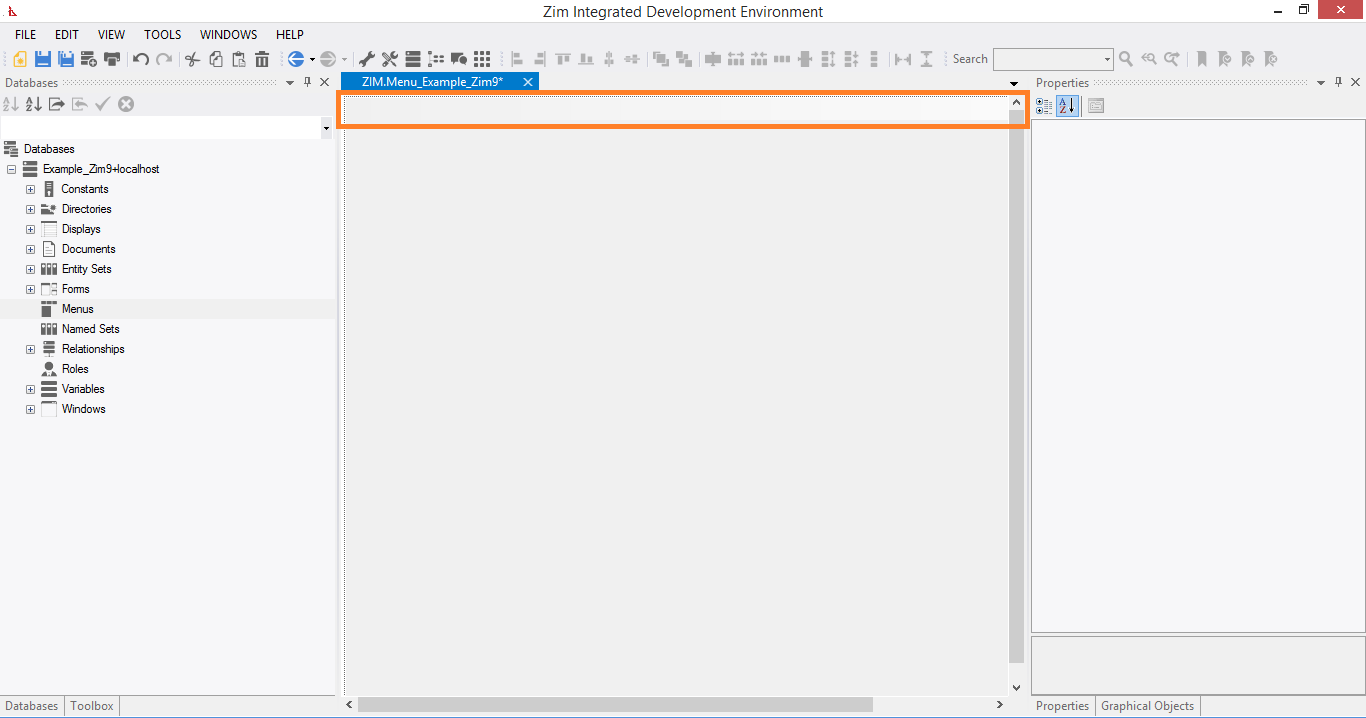Open Databases panel window options dropdown
The image size is (1366, 718).
tap(290, 83)
